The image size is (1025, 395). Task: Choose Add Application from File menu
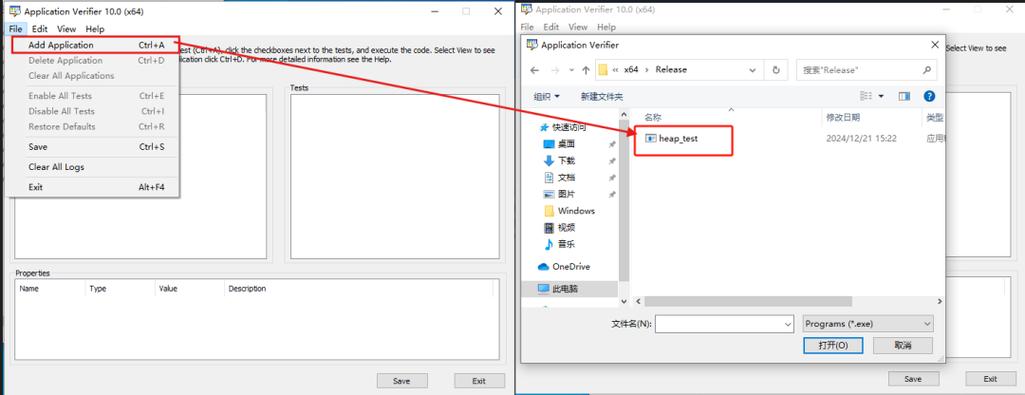click(x=95, y=45)
